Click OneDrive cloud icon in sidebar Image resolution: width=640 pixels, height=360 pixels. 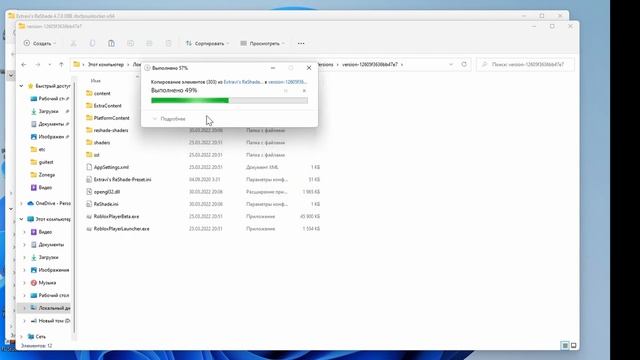click(31, 203)
